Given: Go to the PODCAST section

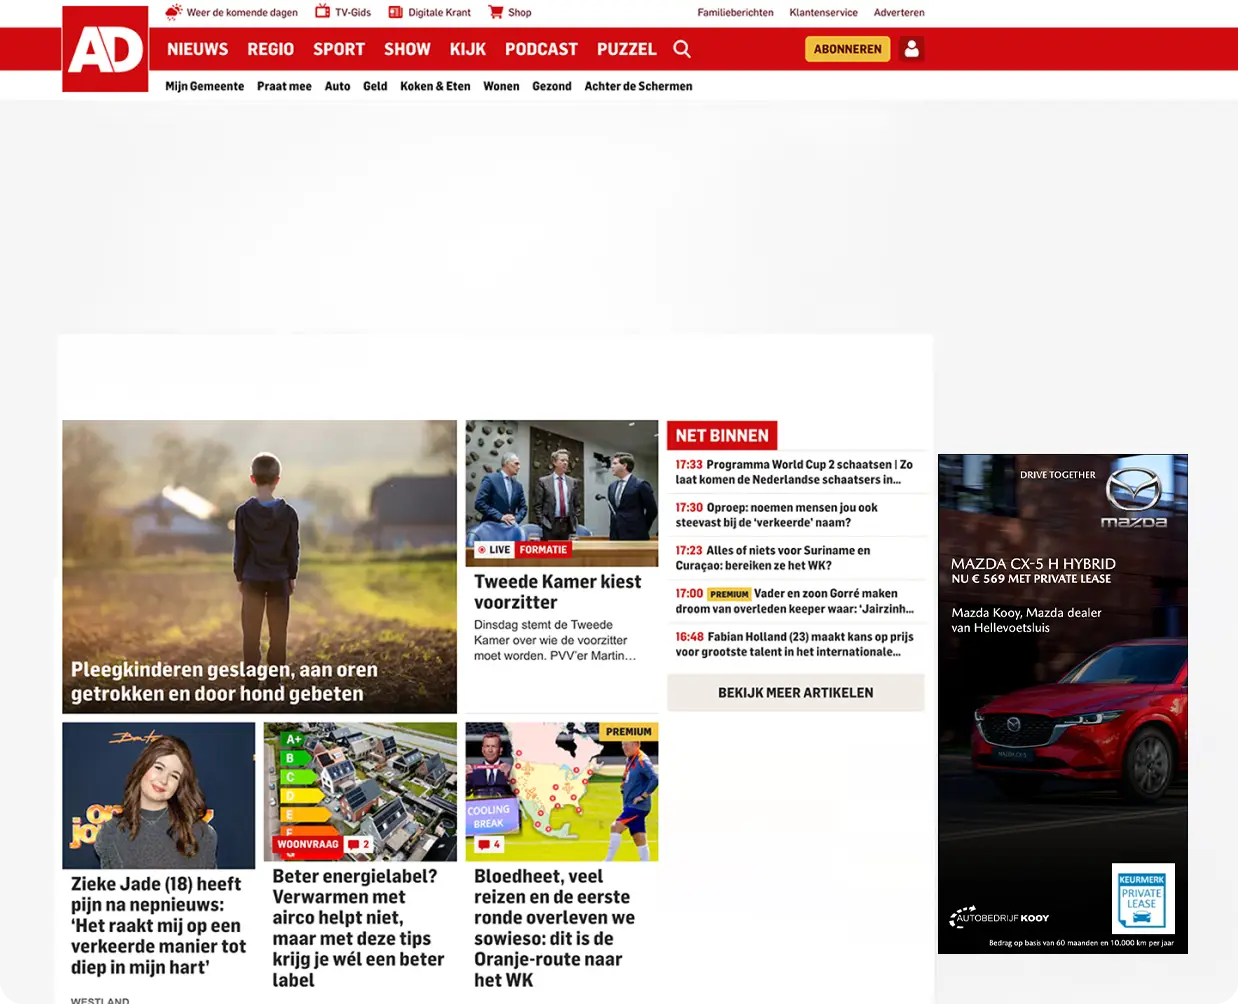Looking at the screenshot, I should pos(541,49).
